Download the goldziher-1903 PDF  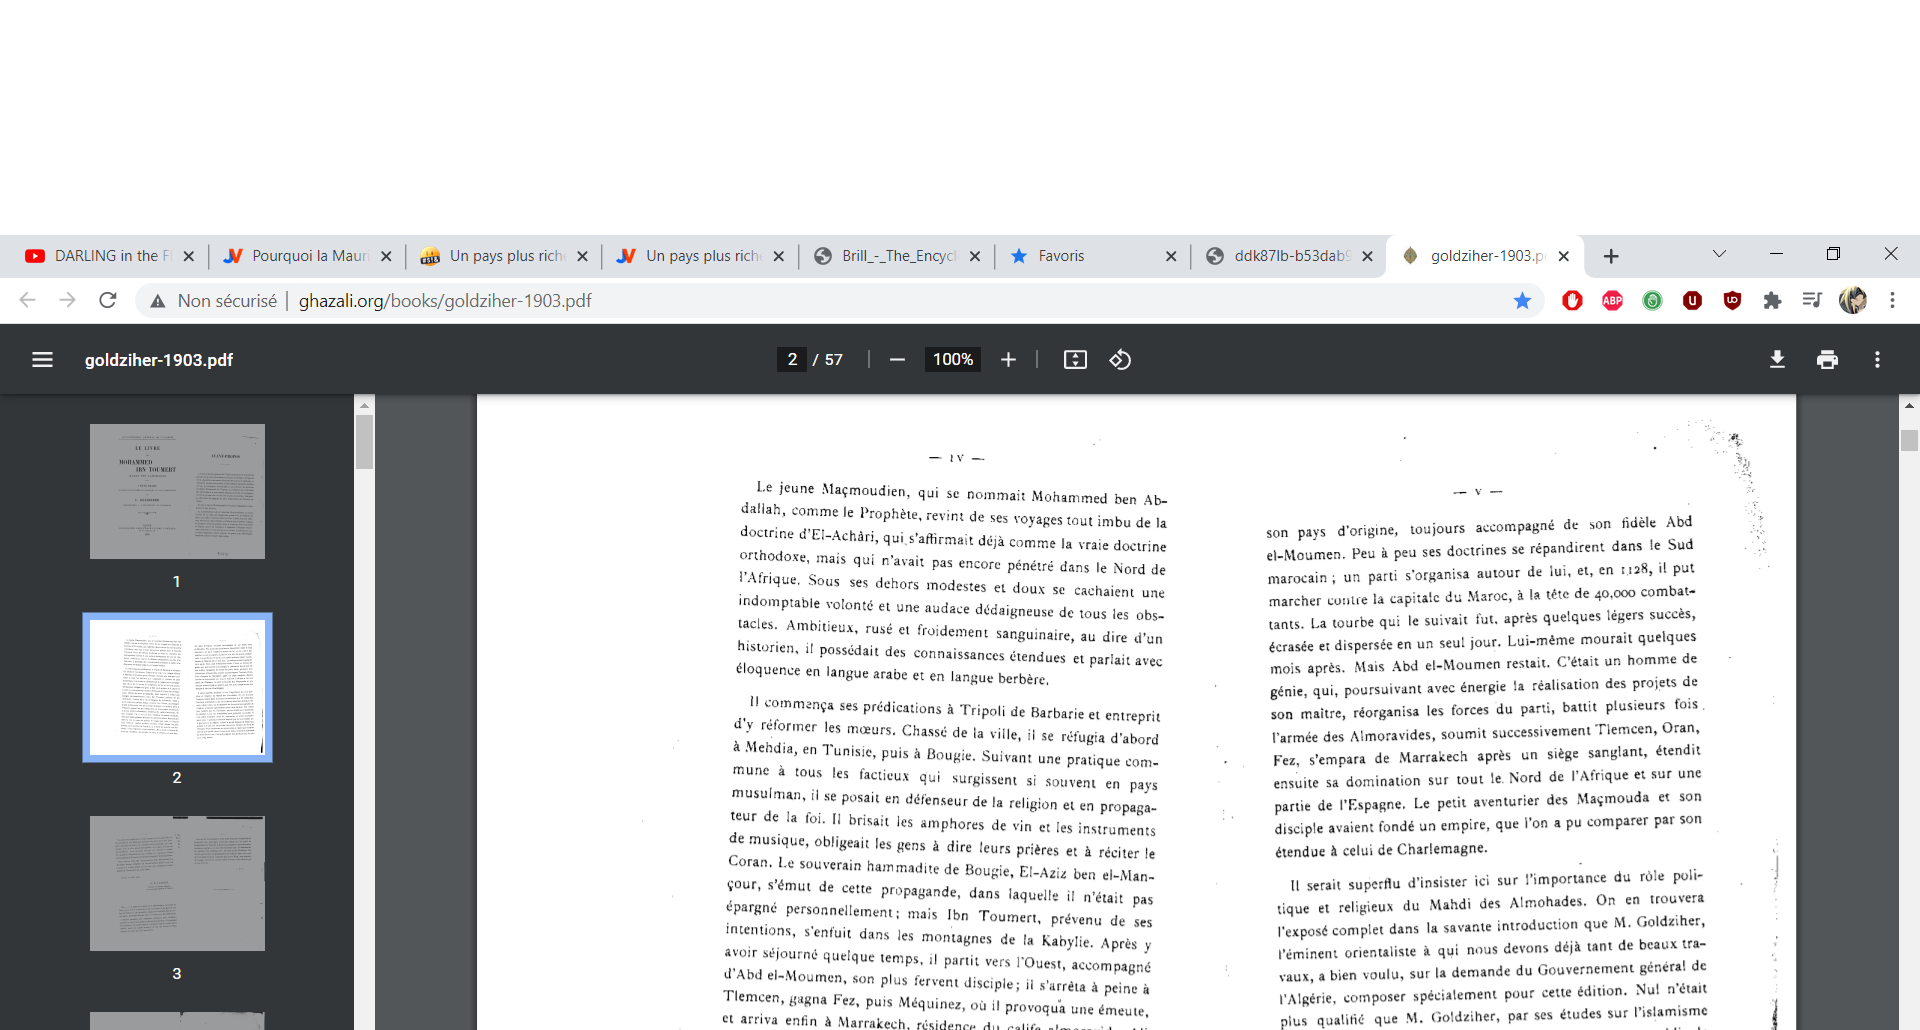1777,360
